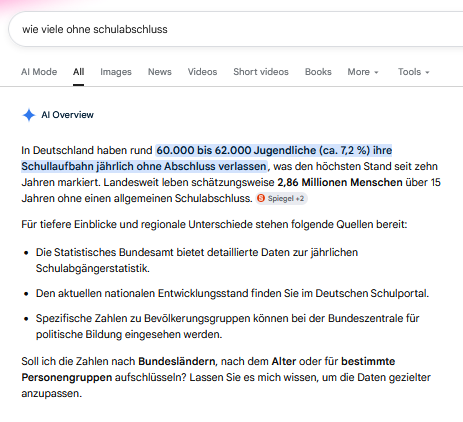The width and height of the screenshot is (463, 422).
Task: Click the 2,86 Millionen Menschen bold text
Action: 340,182
